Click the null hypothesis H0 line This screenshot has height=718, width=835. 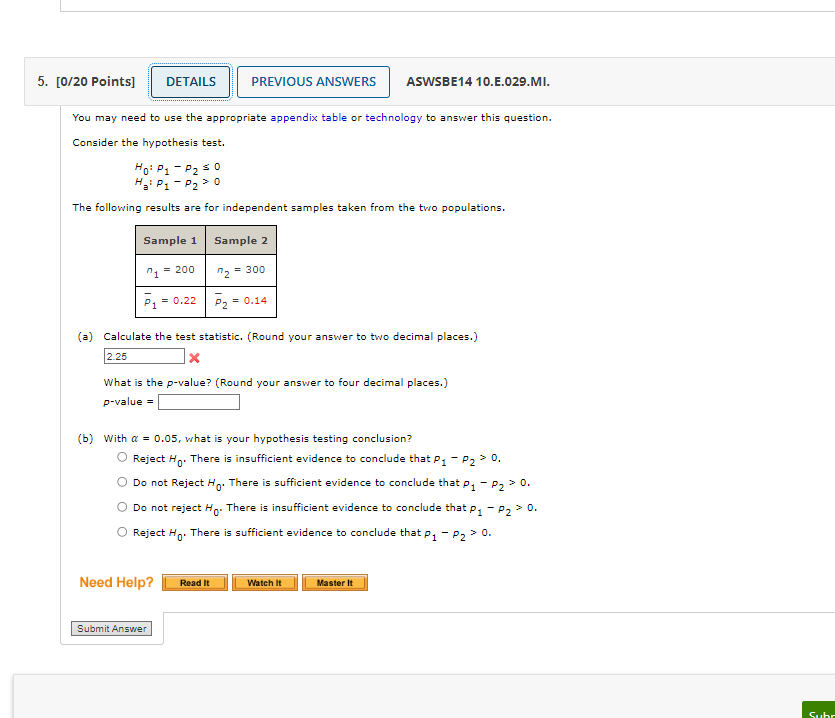(x=177, y=168)
